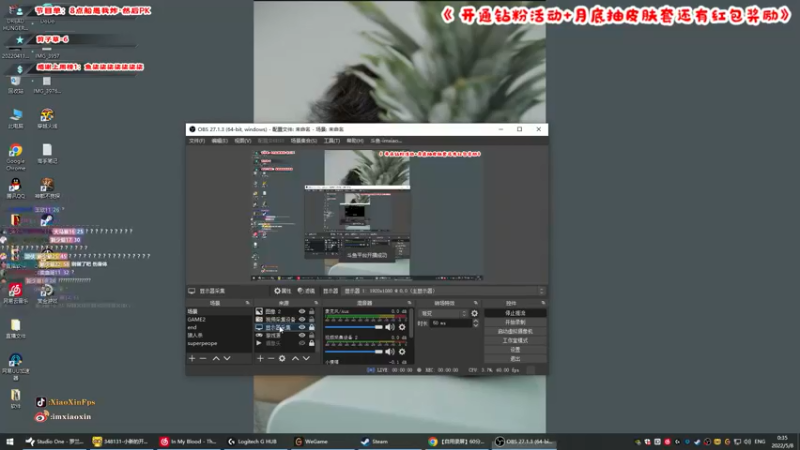
Task: Open the transition properties gear icon
Action: point(474,313)
